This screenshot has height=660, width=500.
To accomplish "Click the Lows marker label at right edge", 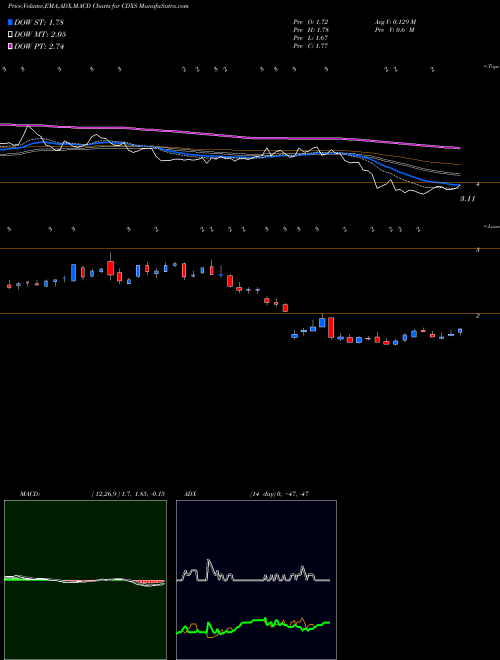I will pyautogui.click(x=491, y=226).
